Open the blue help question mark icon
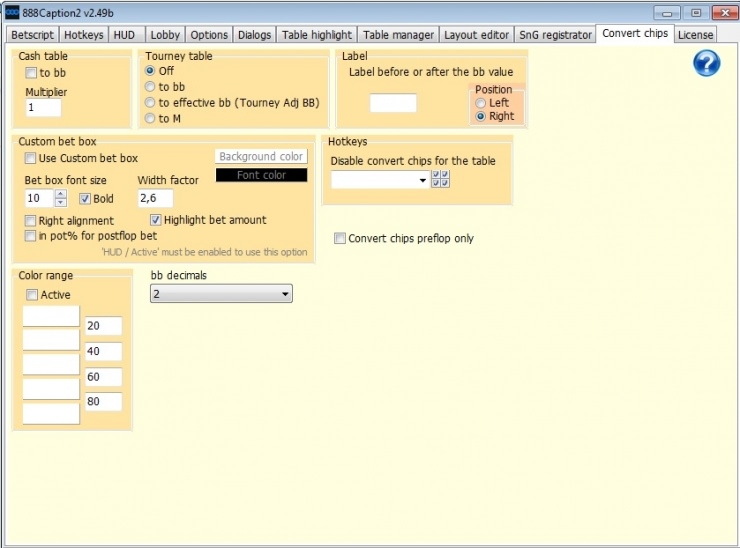 [706, 63]
